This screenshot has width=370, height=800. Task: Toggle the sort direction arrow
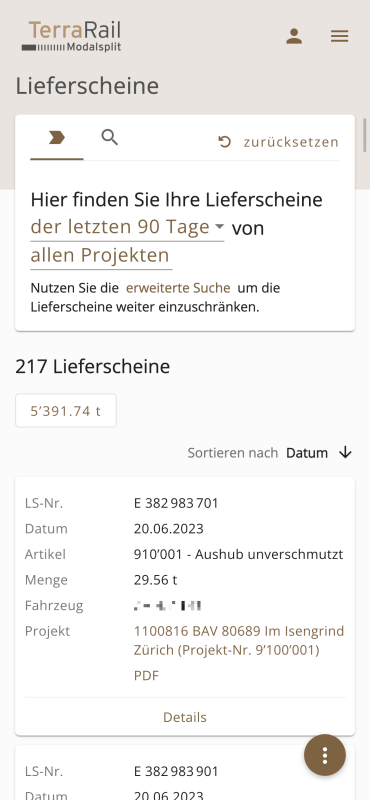pyautogui.click(x=346, y=452)
